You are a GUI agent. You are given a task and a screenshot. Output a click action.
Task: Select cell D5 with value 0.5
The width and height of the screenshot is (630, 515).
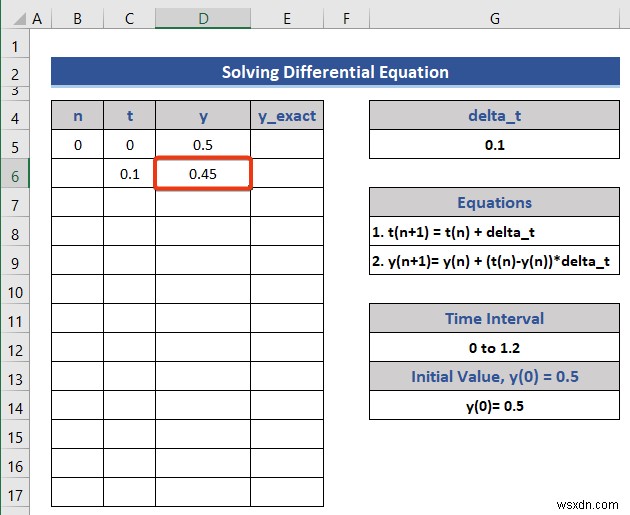(x=203, y=144)
